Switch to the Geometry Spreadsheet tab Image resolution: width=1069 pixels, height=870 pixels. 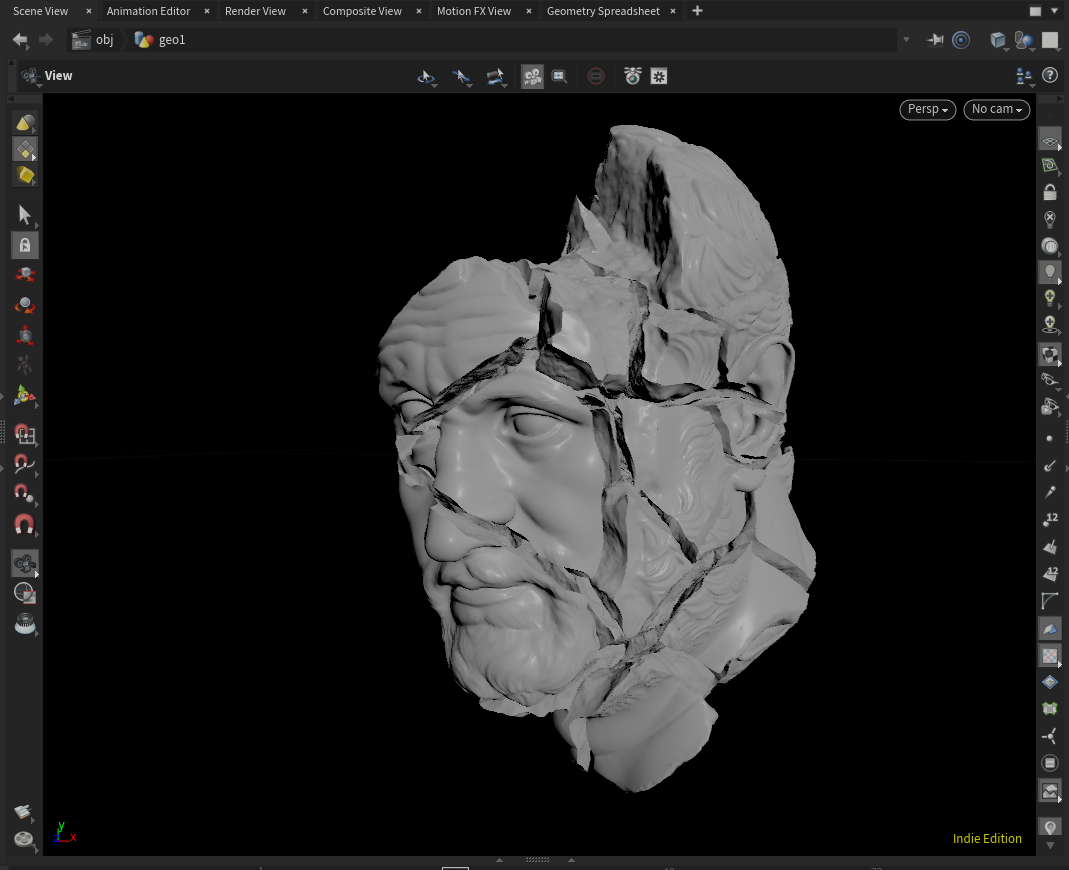click(x=602, y=11)
